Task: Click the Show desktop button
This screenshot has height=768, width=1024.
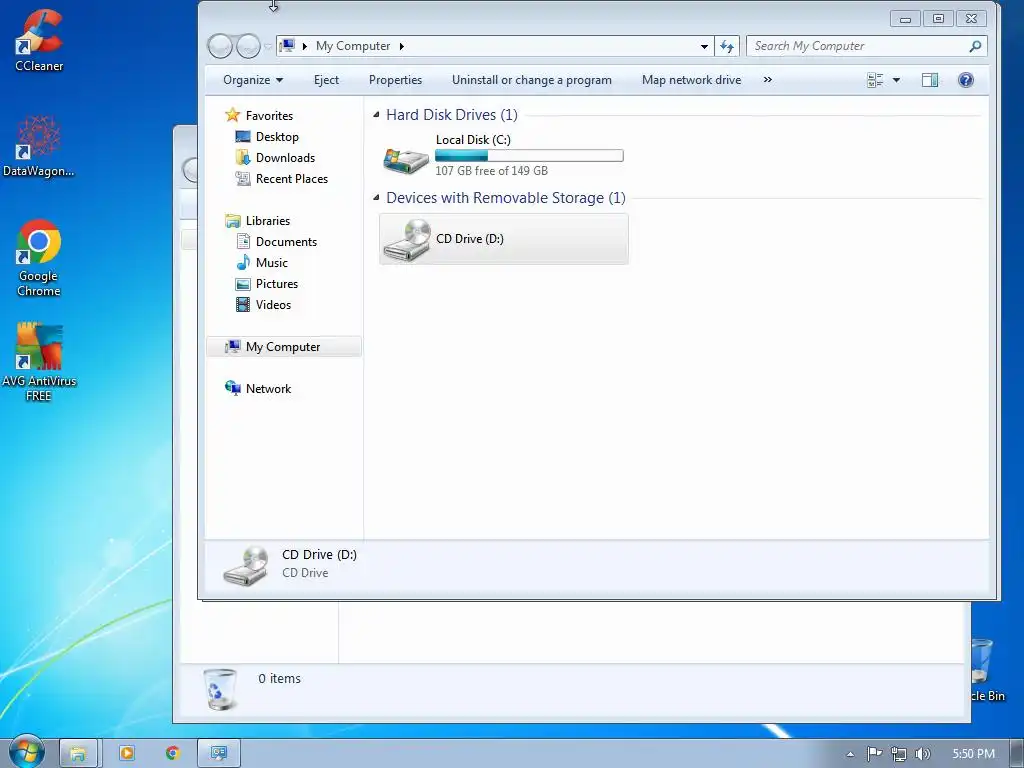Action: click(1017, 754)
